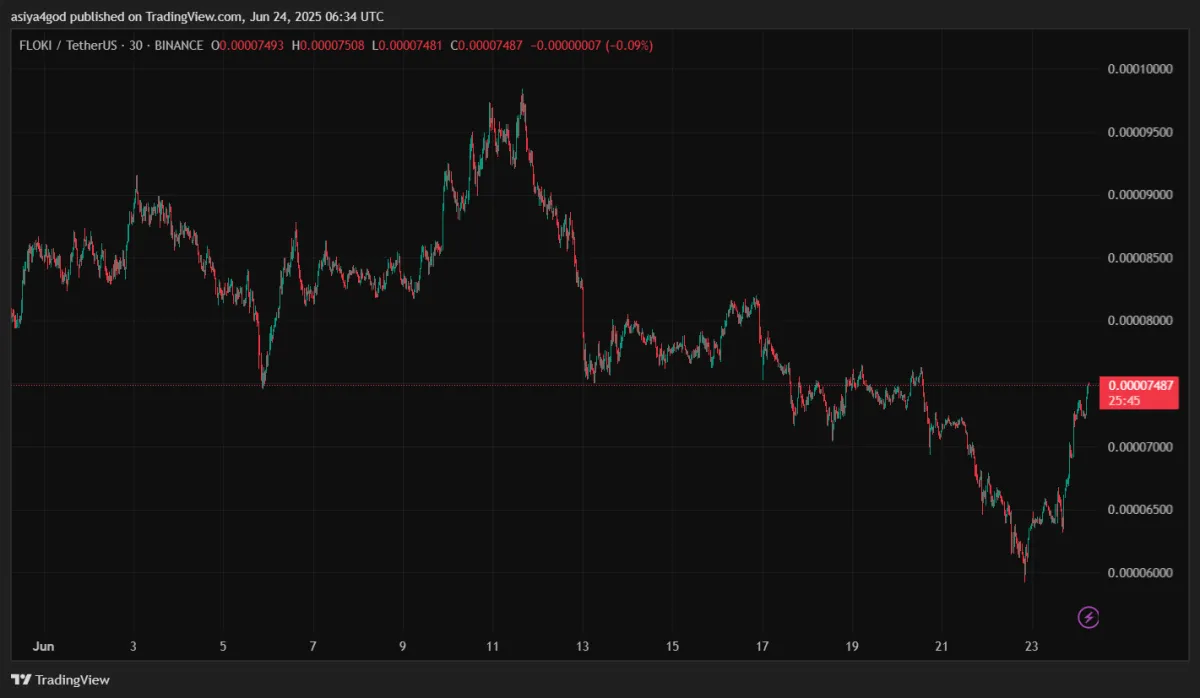Click the 0.00006000 price axis label
The height and width of the screenshot is (698, 1200).
click(x=1140, y=573)
